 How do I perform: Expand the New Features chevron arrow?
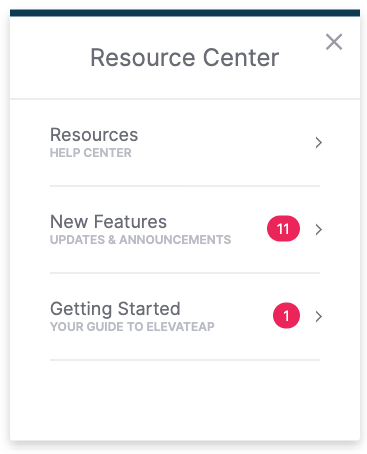click(319, 229)
